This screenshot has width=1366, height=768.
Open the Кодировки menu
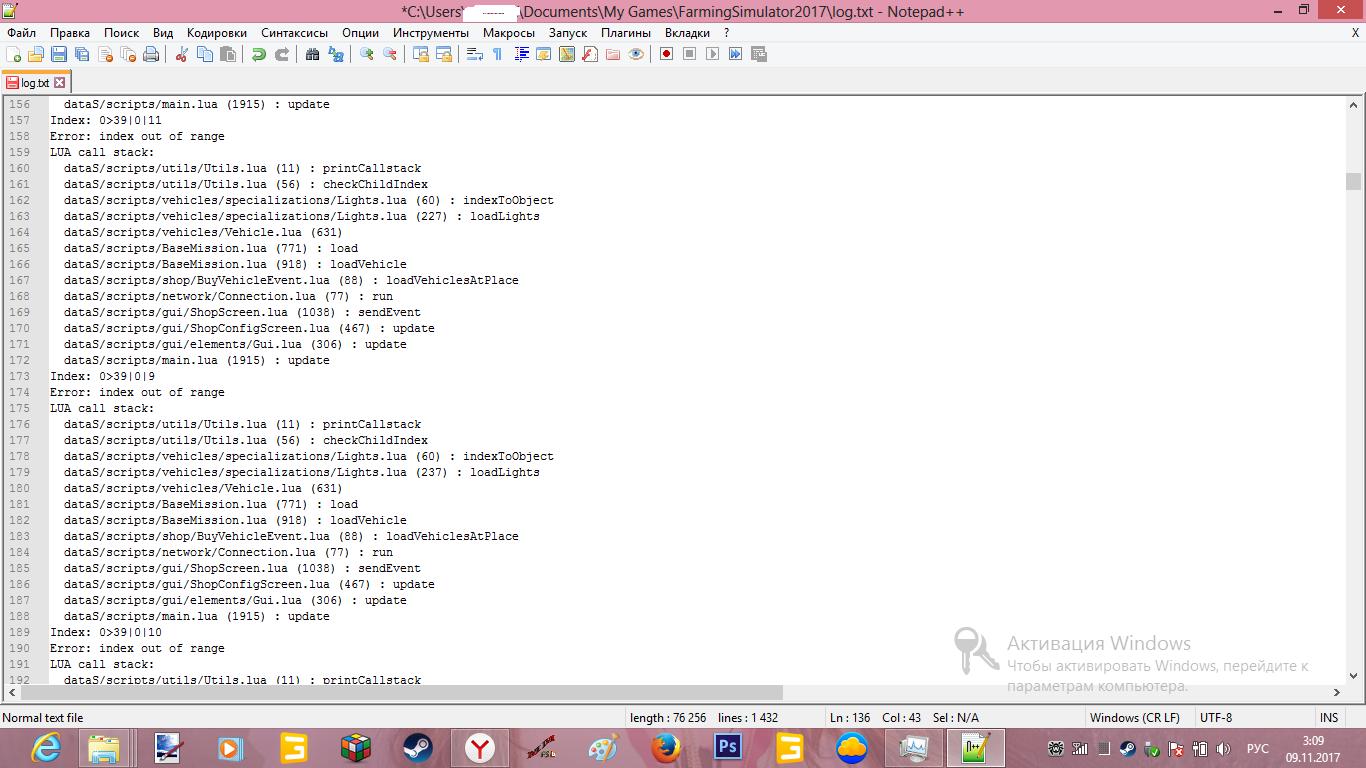click(x=216, y=33)
